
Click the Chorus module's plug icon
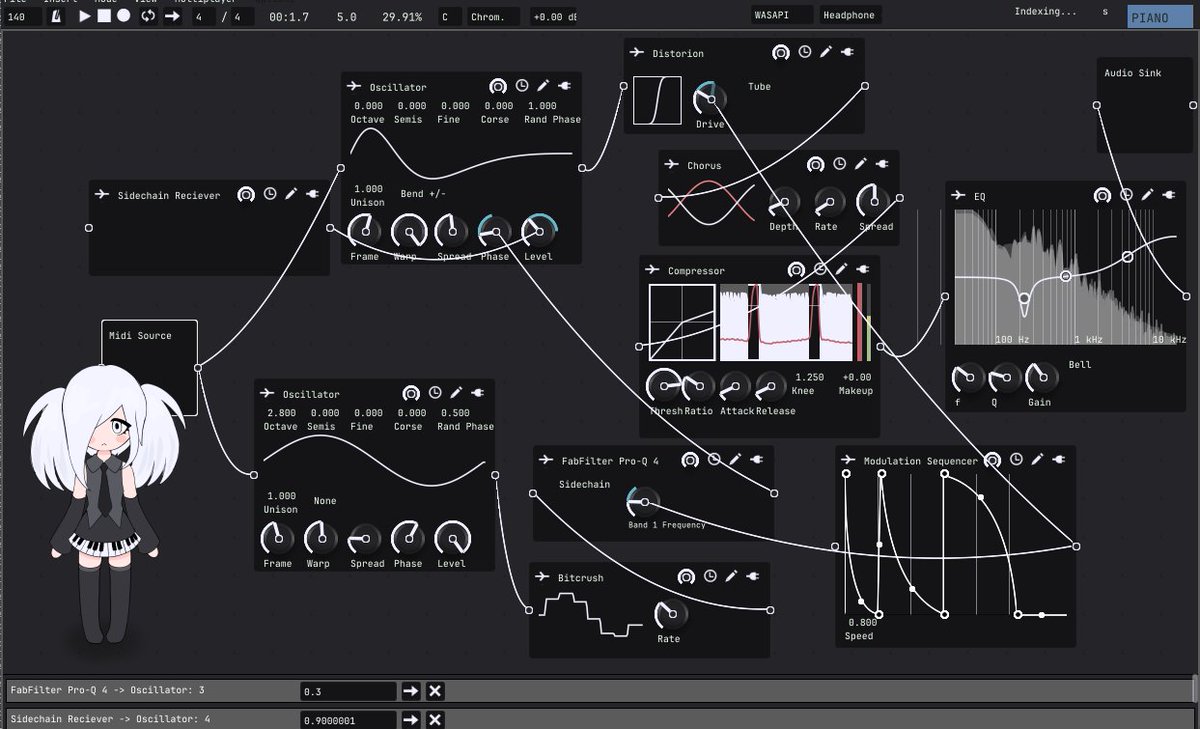pos(883,164)
